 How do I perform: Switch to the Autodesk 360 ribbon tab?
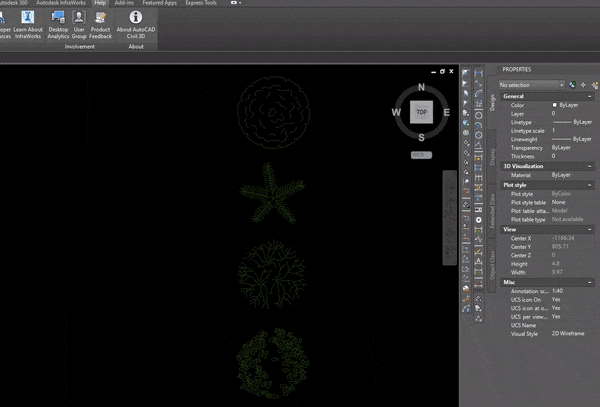pyautogui.click(x=14, y=3)
